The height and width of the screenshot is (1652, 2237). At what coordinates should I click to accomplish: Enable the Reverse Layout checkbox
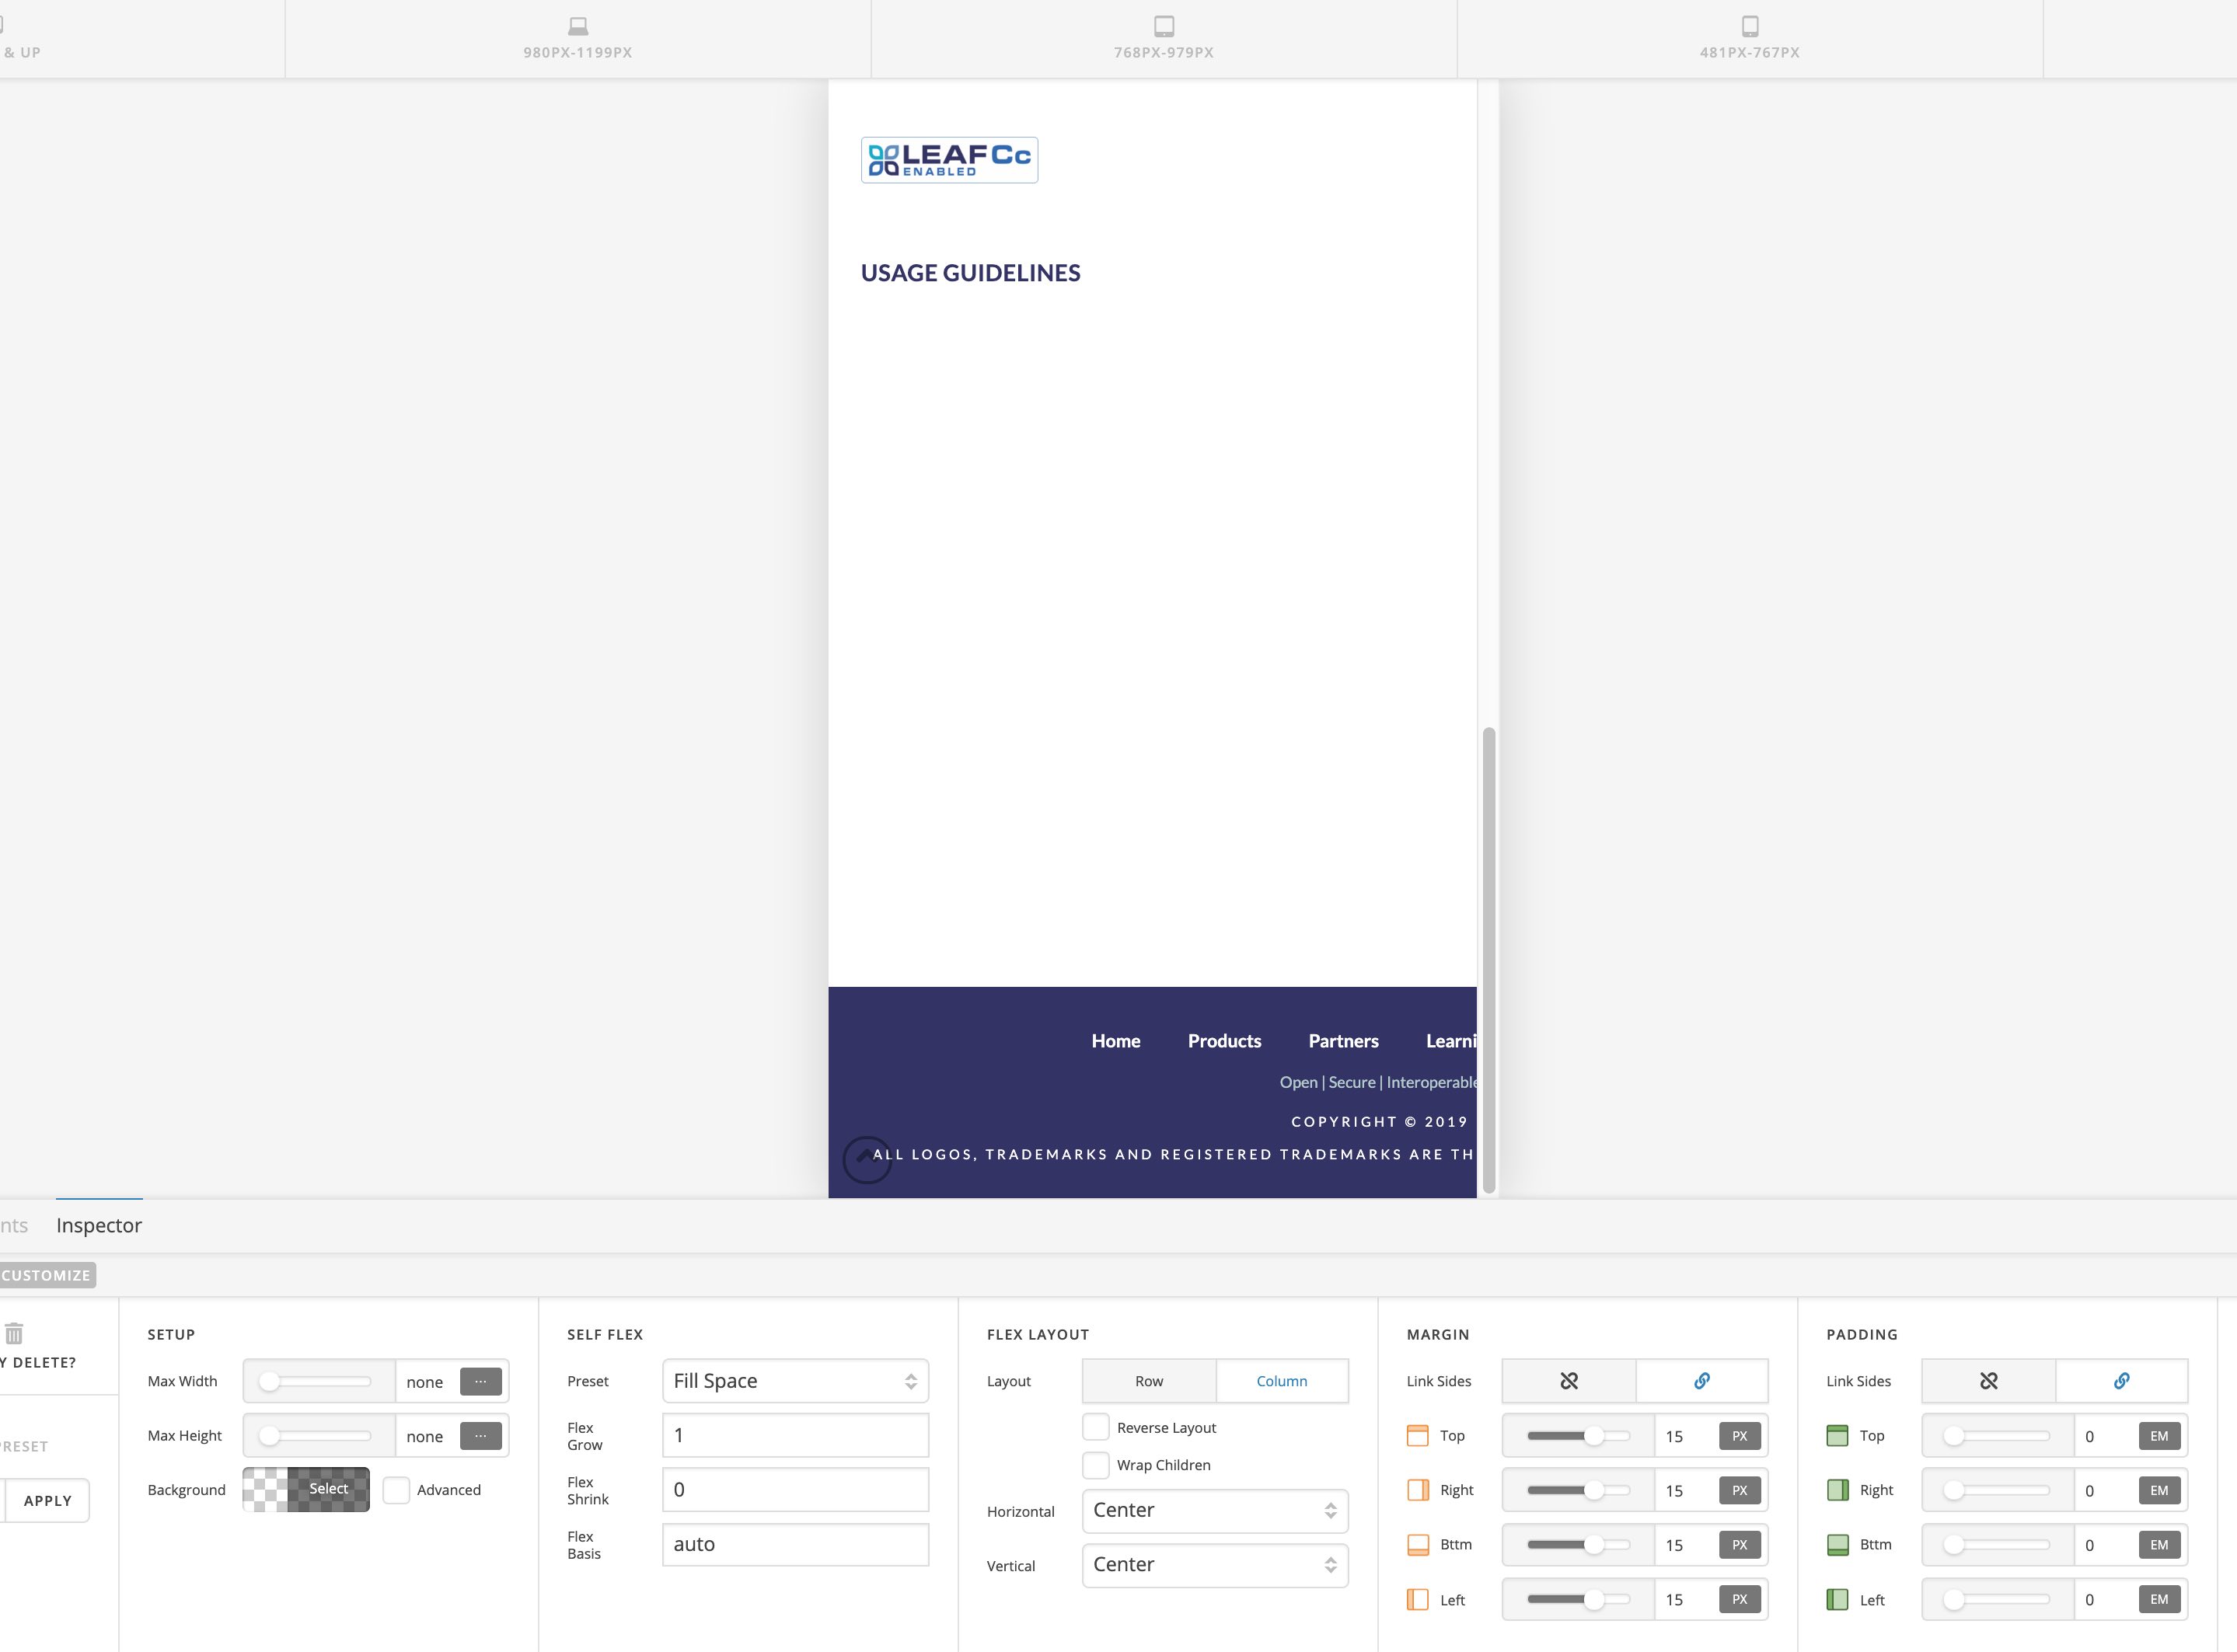[1096, 1427]
